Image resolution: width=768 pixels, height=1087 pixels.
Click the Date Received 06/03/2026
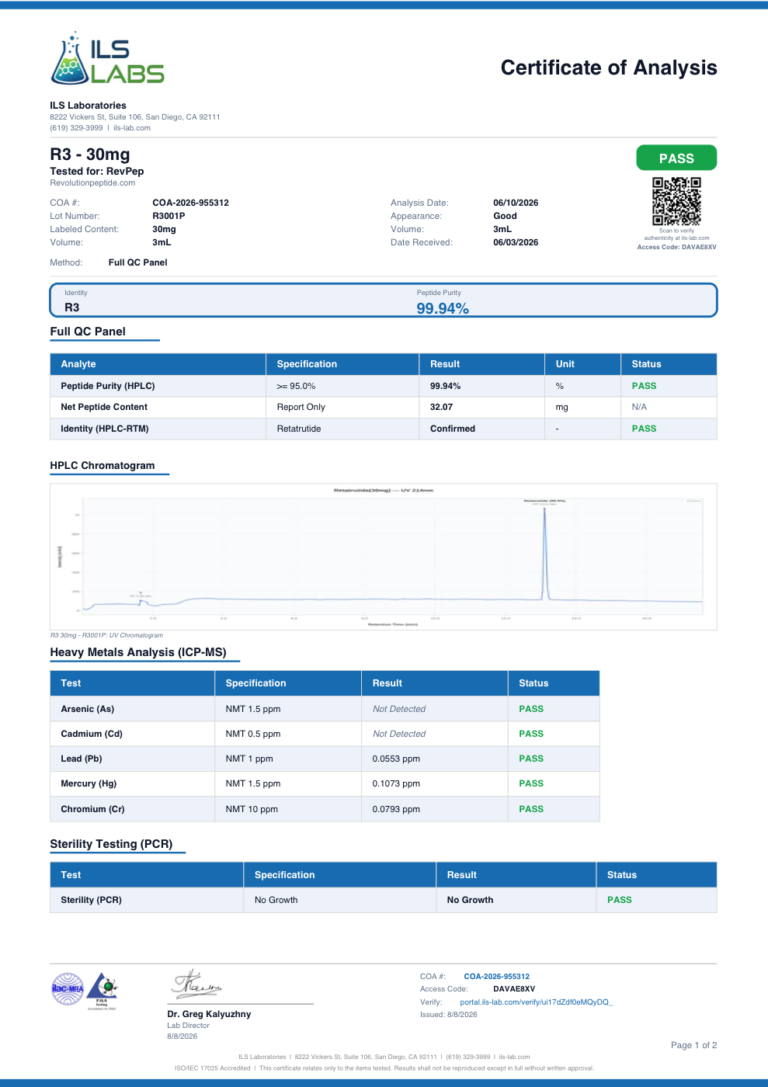click(516, 242)
